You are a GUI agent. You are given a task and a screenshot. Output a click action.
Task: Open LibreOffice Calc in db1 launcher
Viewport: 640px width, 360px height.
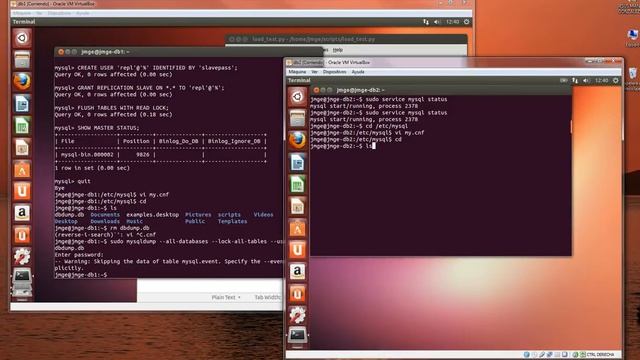22,126
